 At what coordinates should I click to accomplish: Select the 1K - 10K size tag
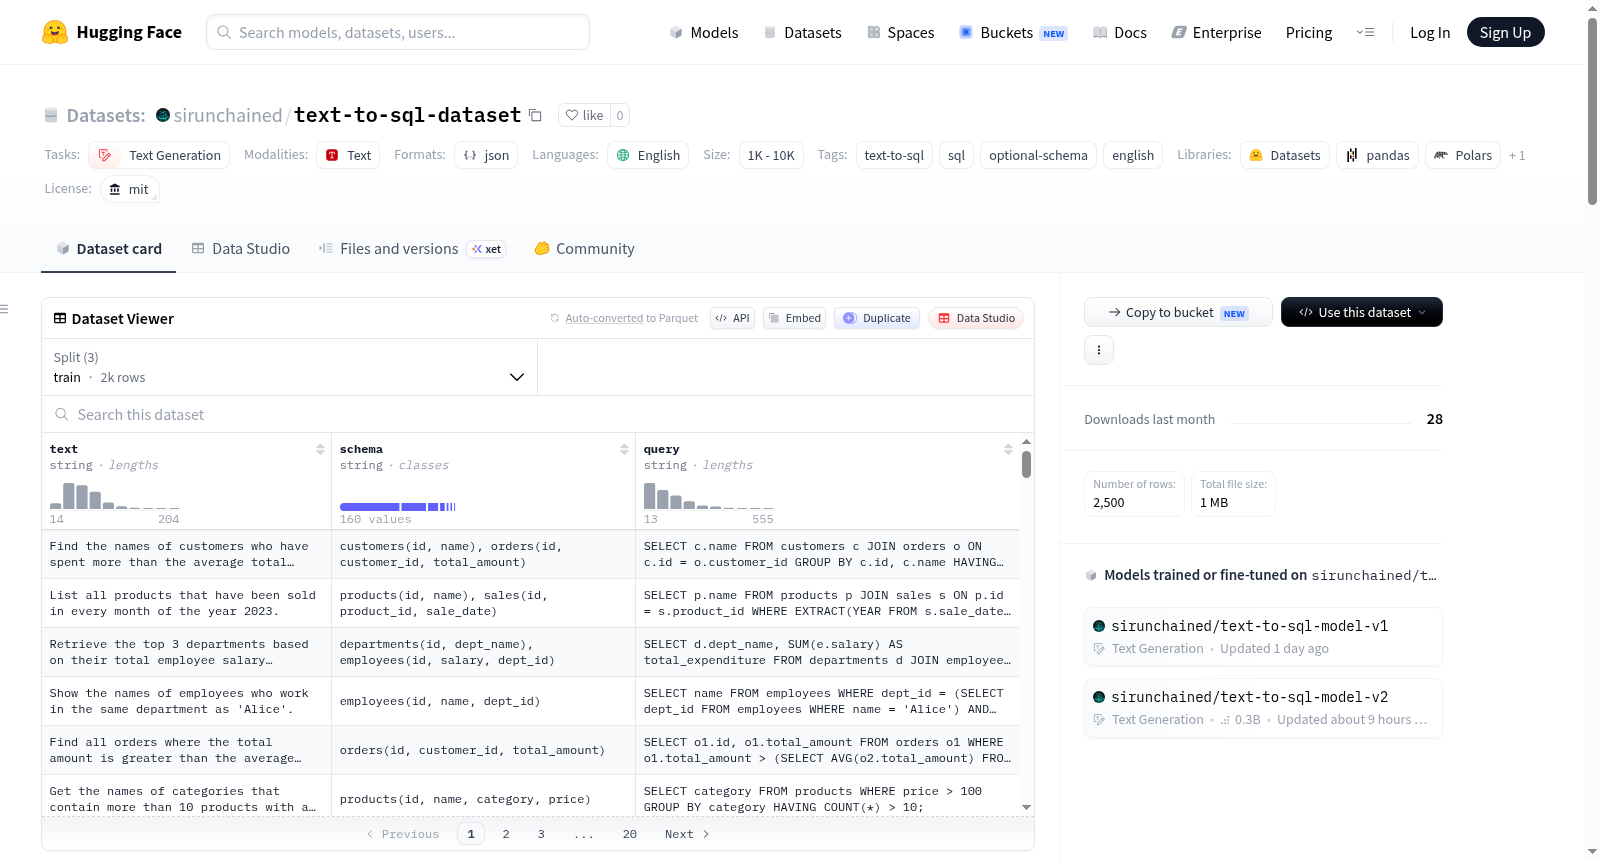[771, 155]
